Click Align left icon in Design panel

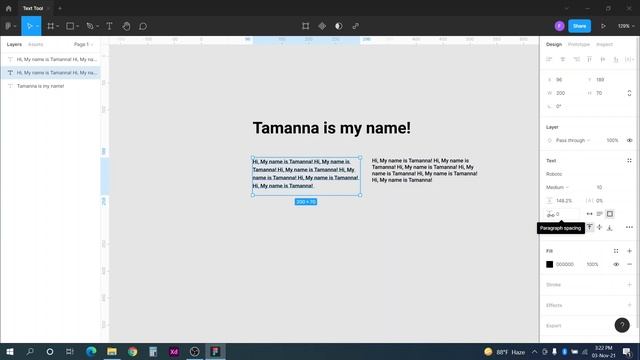(549, 60)
